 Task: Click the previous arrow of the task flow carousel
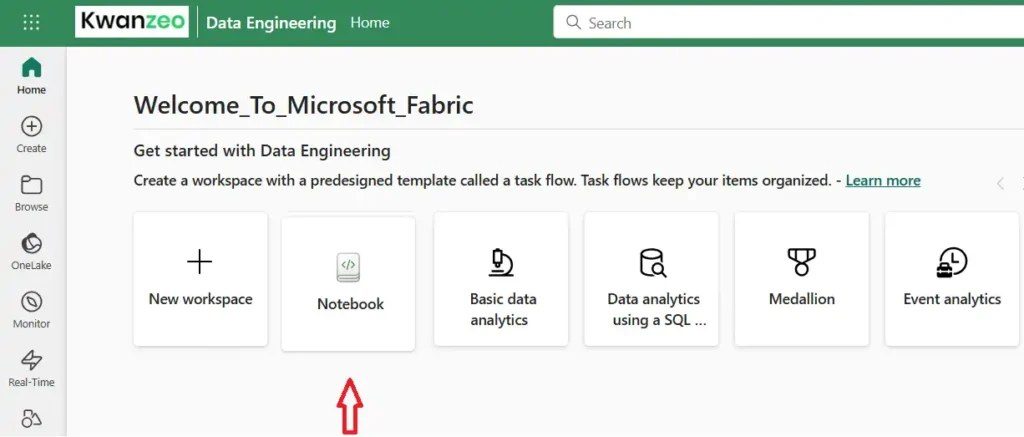point(1000,184)
